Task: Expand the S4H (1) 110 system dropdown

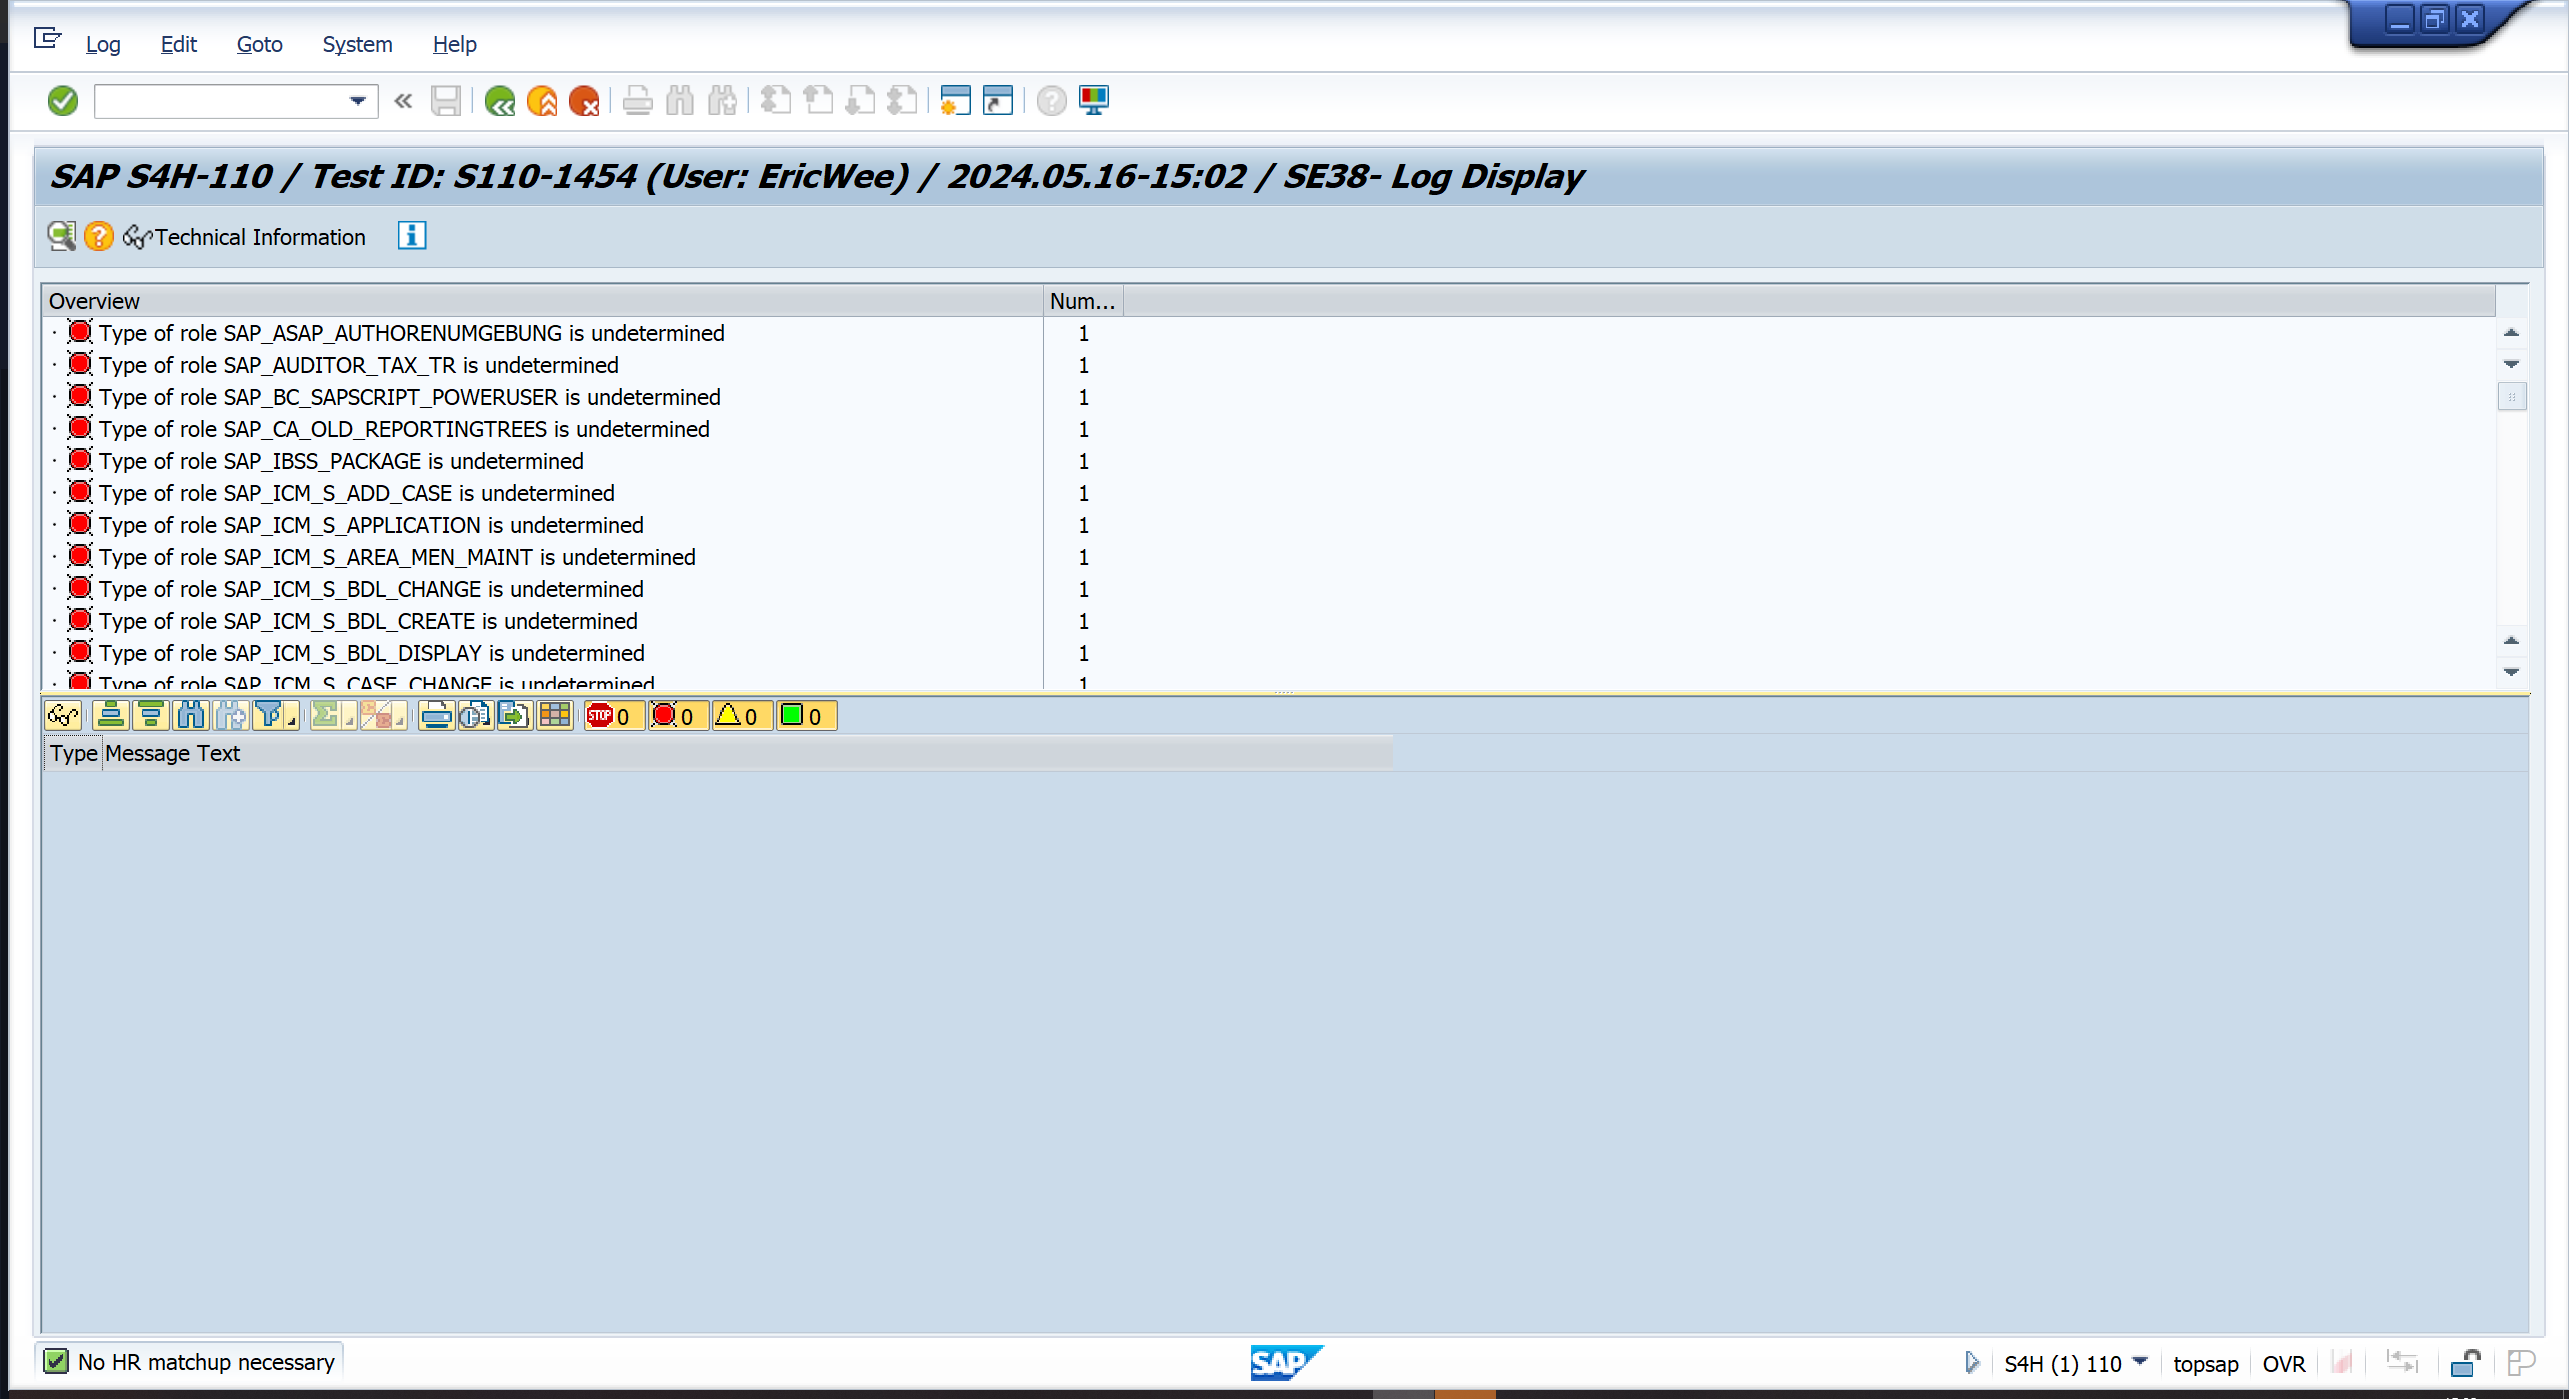Action: click(2140, 1362)
